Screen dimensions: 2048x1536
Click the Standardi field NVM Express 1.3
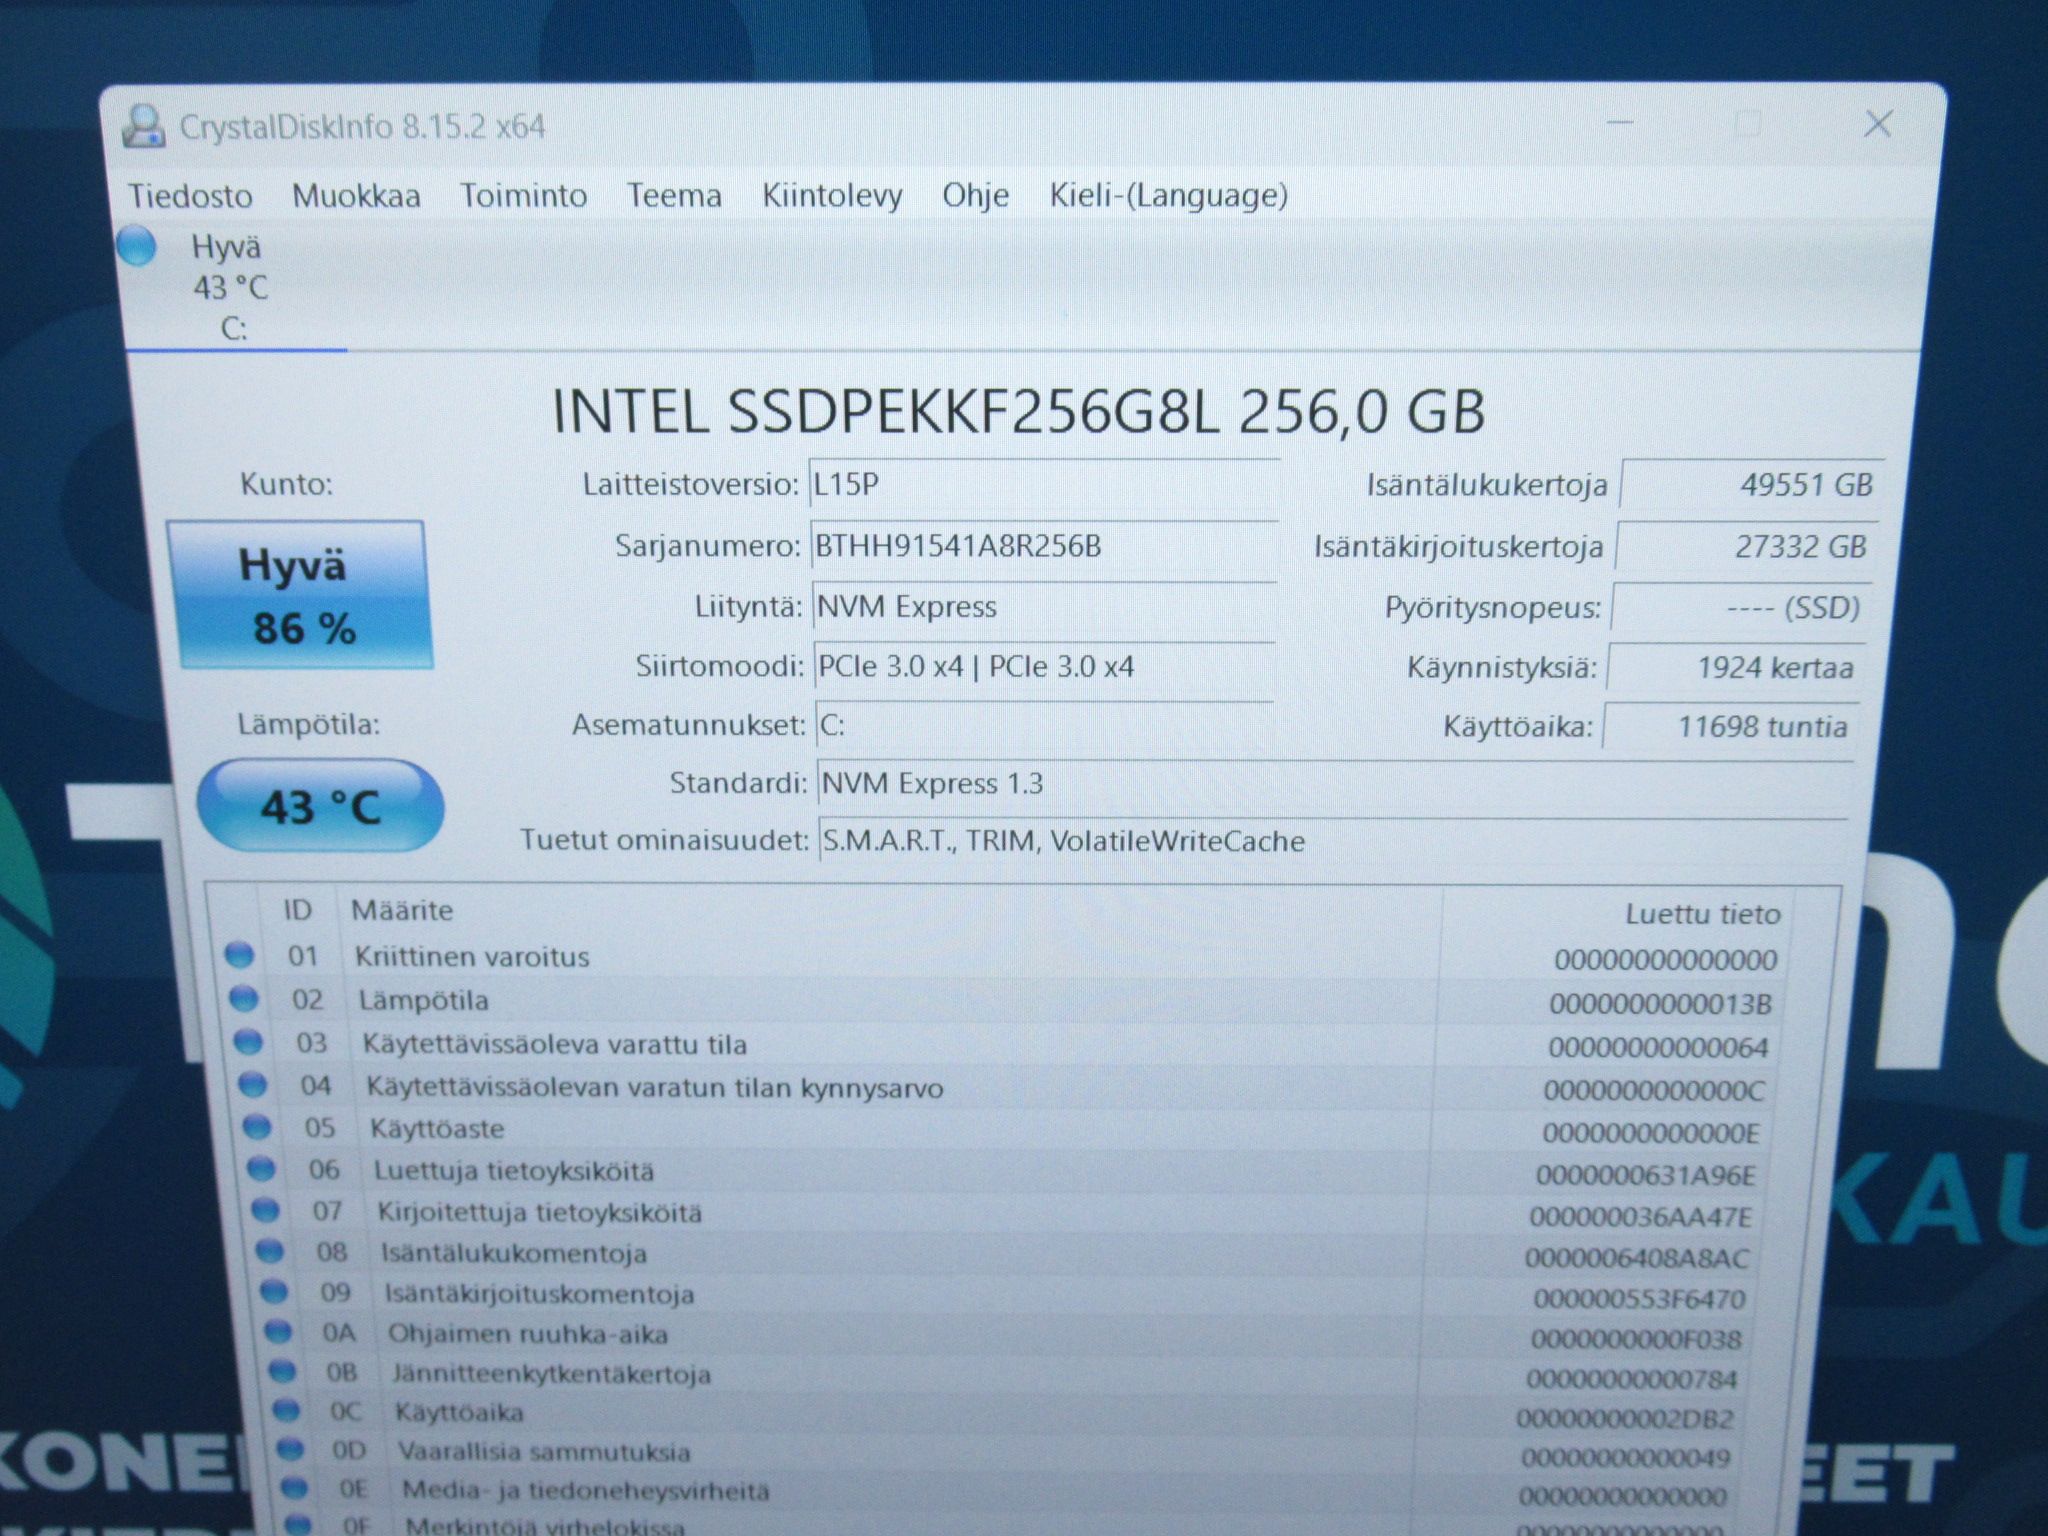(1336, 783)
